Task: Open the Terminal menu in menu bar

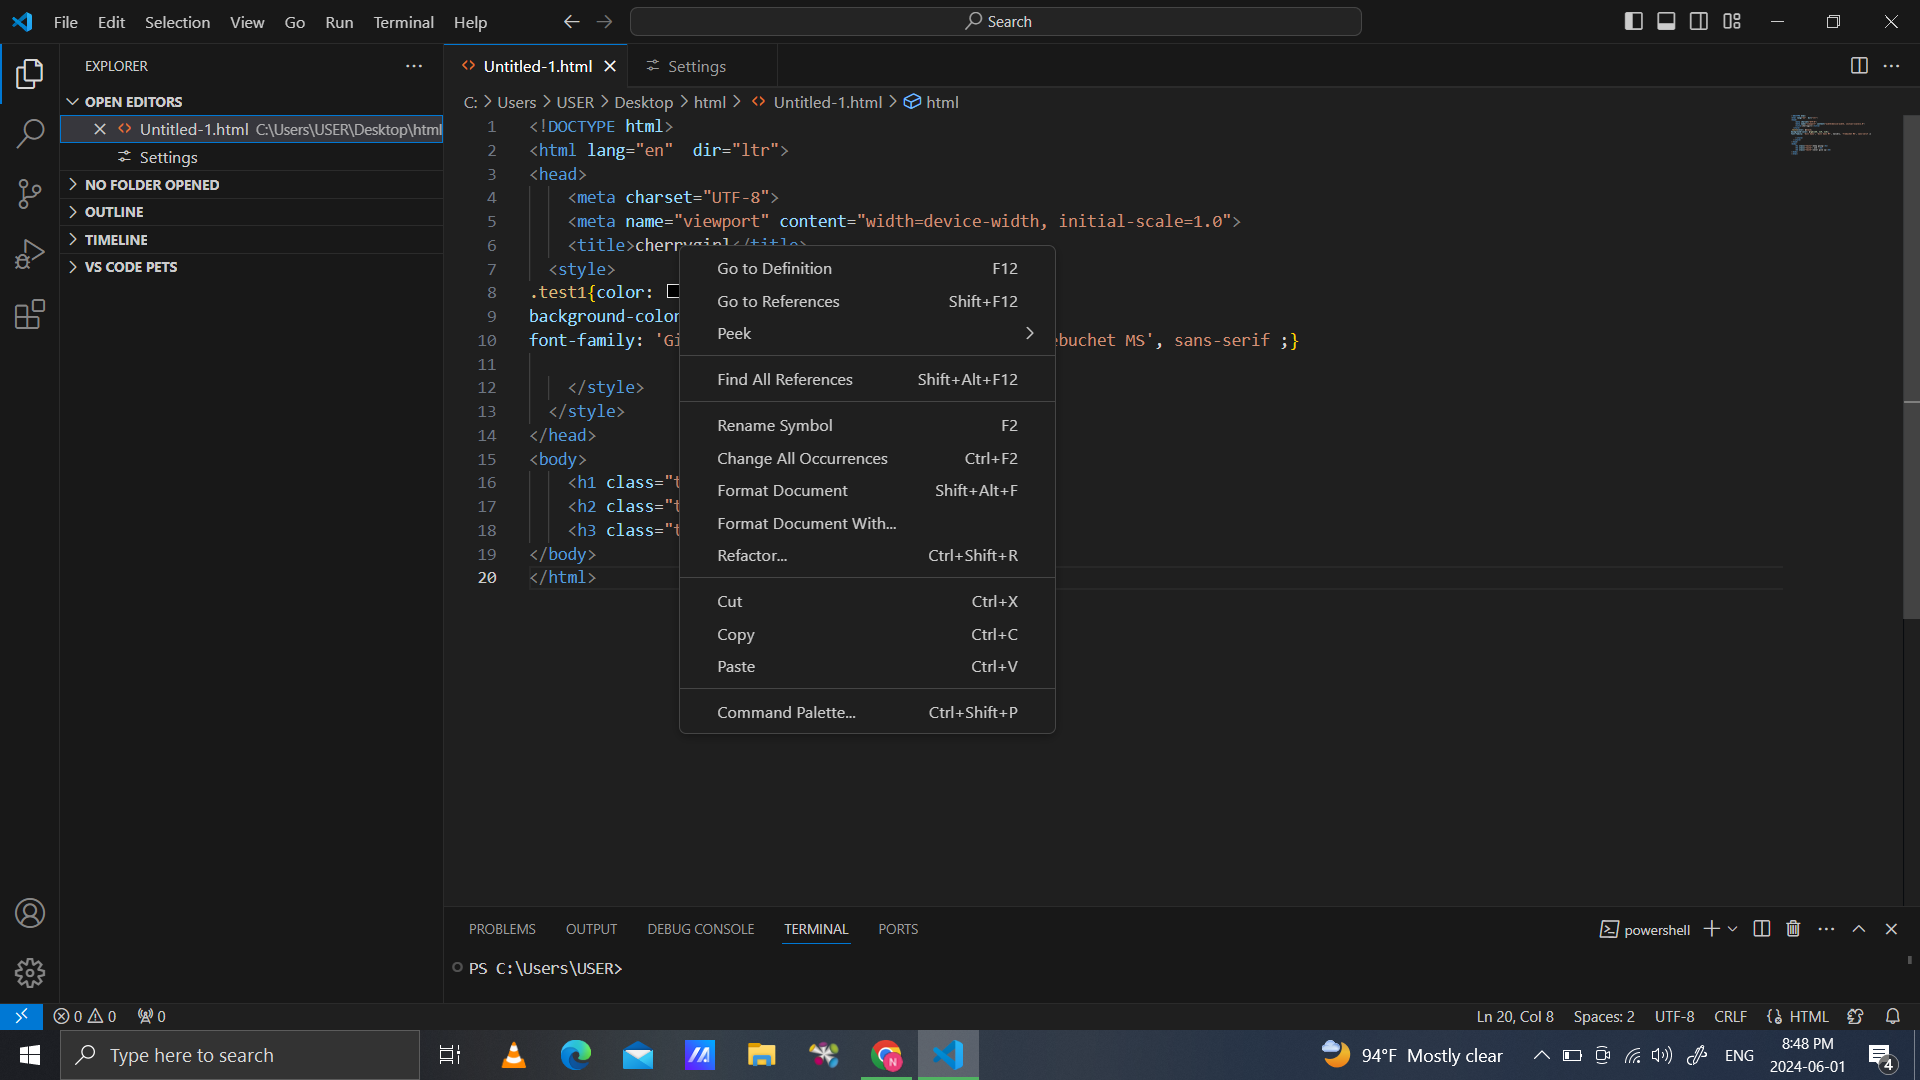Action: [x=403, y=22]
